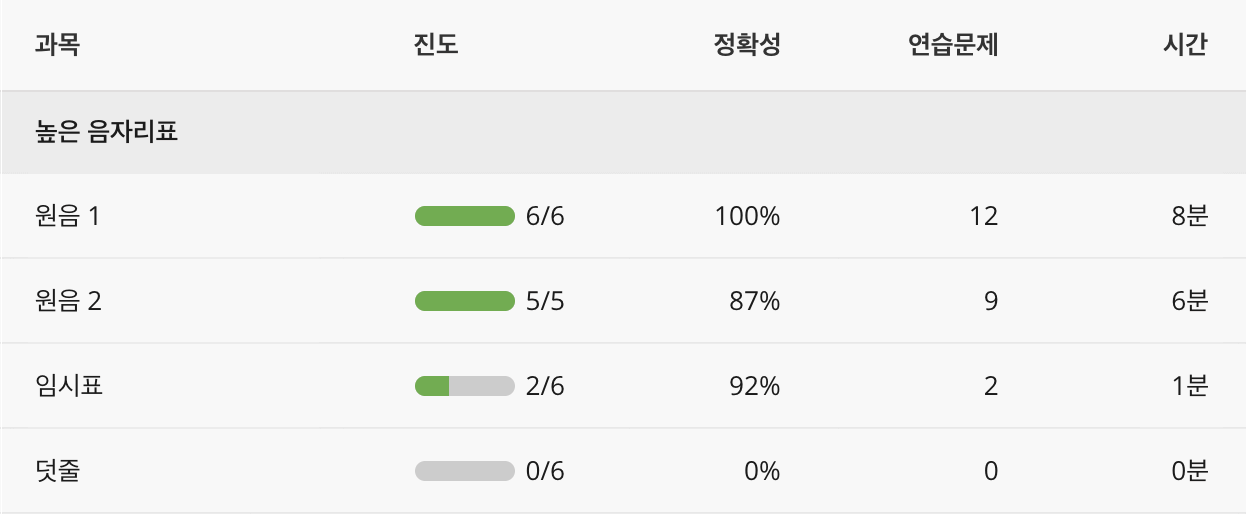Click the 100% accuracy value
The width and height of the screenshot is (1246, 514).
point(747,216)
